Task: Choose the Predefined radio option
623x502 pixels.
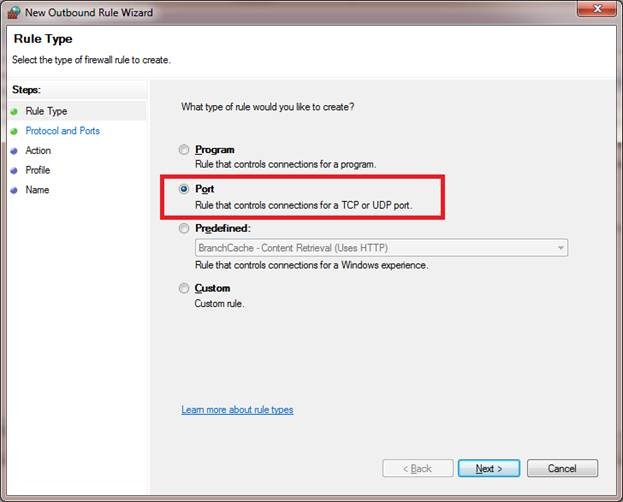Action: (183, 228)
